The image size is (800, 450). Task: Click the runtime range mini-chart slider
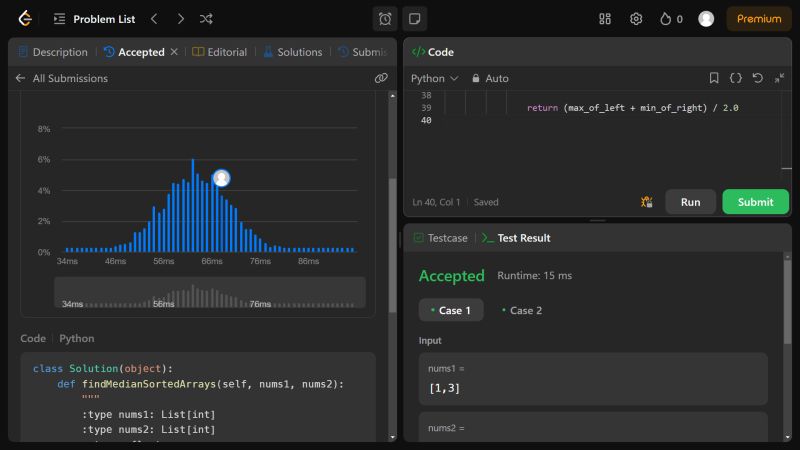tap(210, 292)
